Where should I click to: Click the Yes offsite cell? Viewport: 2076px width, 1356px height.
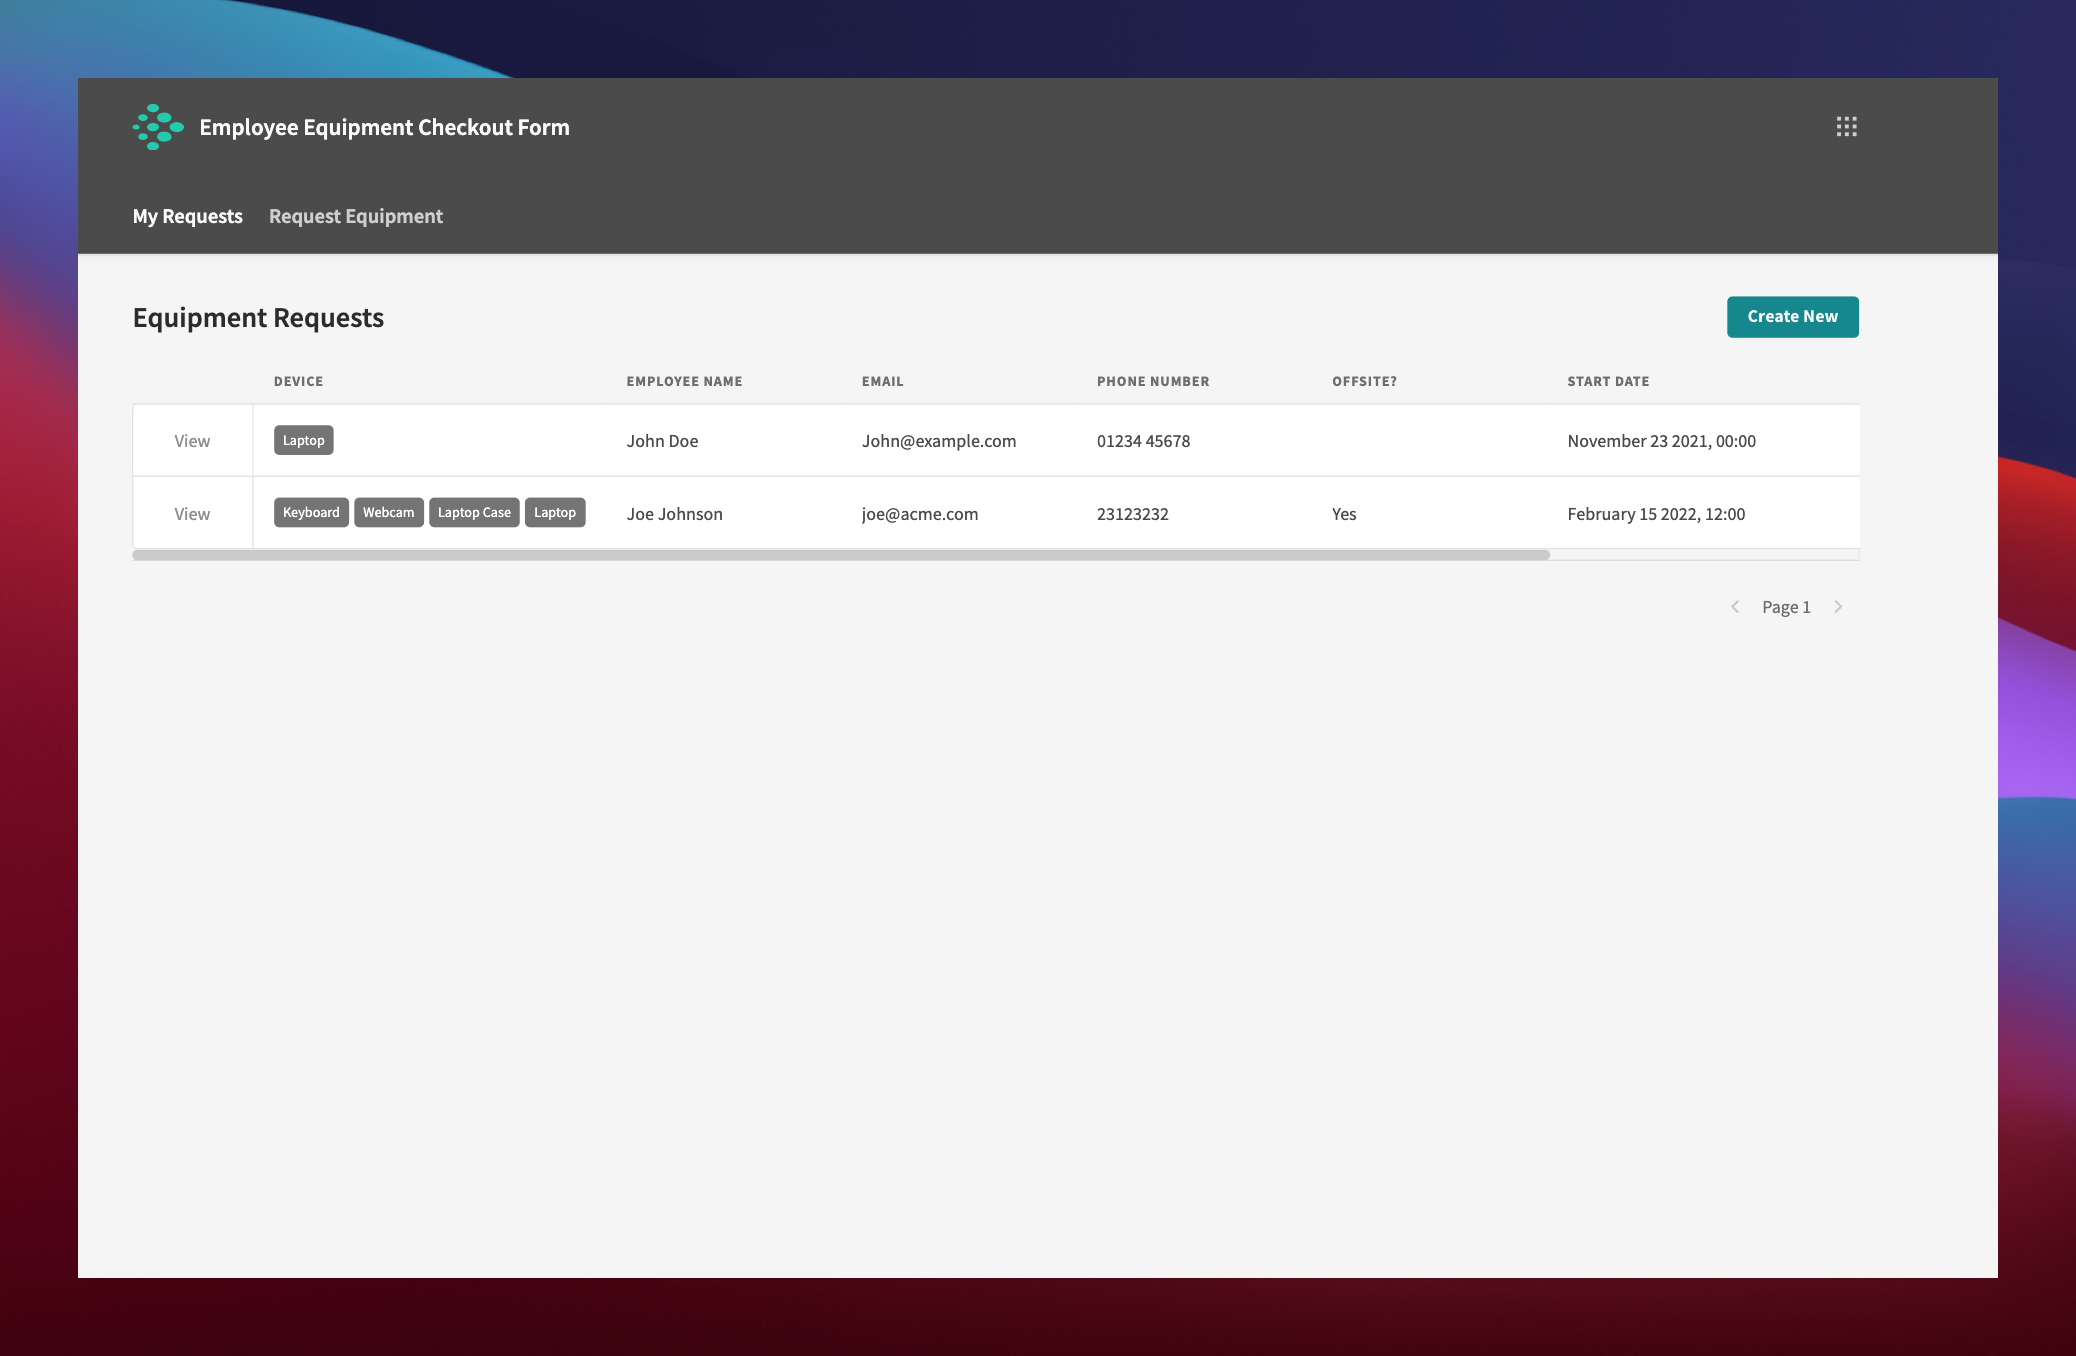pos(1344,514)
